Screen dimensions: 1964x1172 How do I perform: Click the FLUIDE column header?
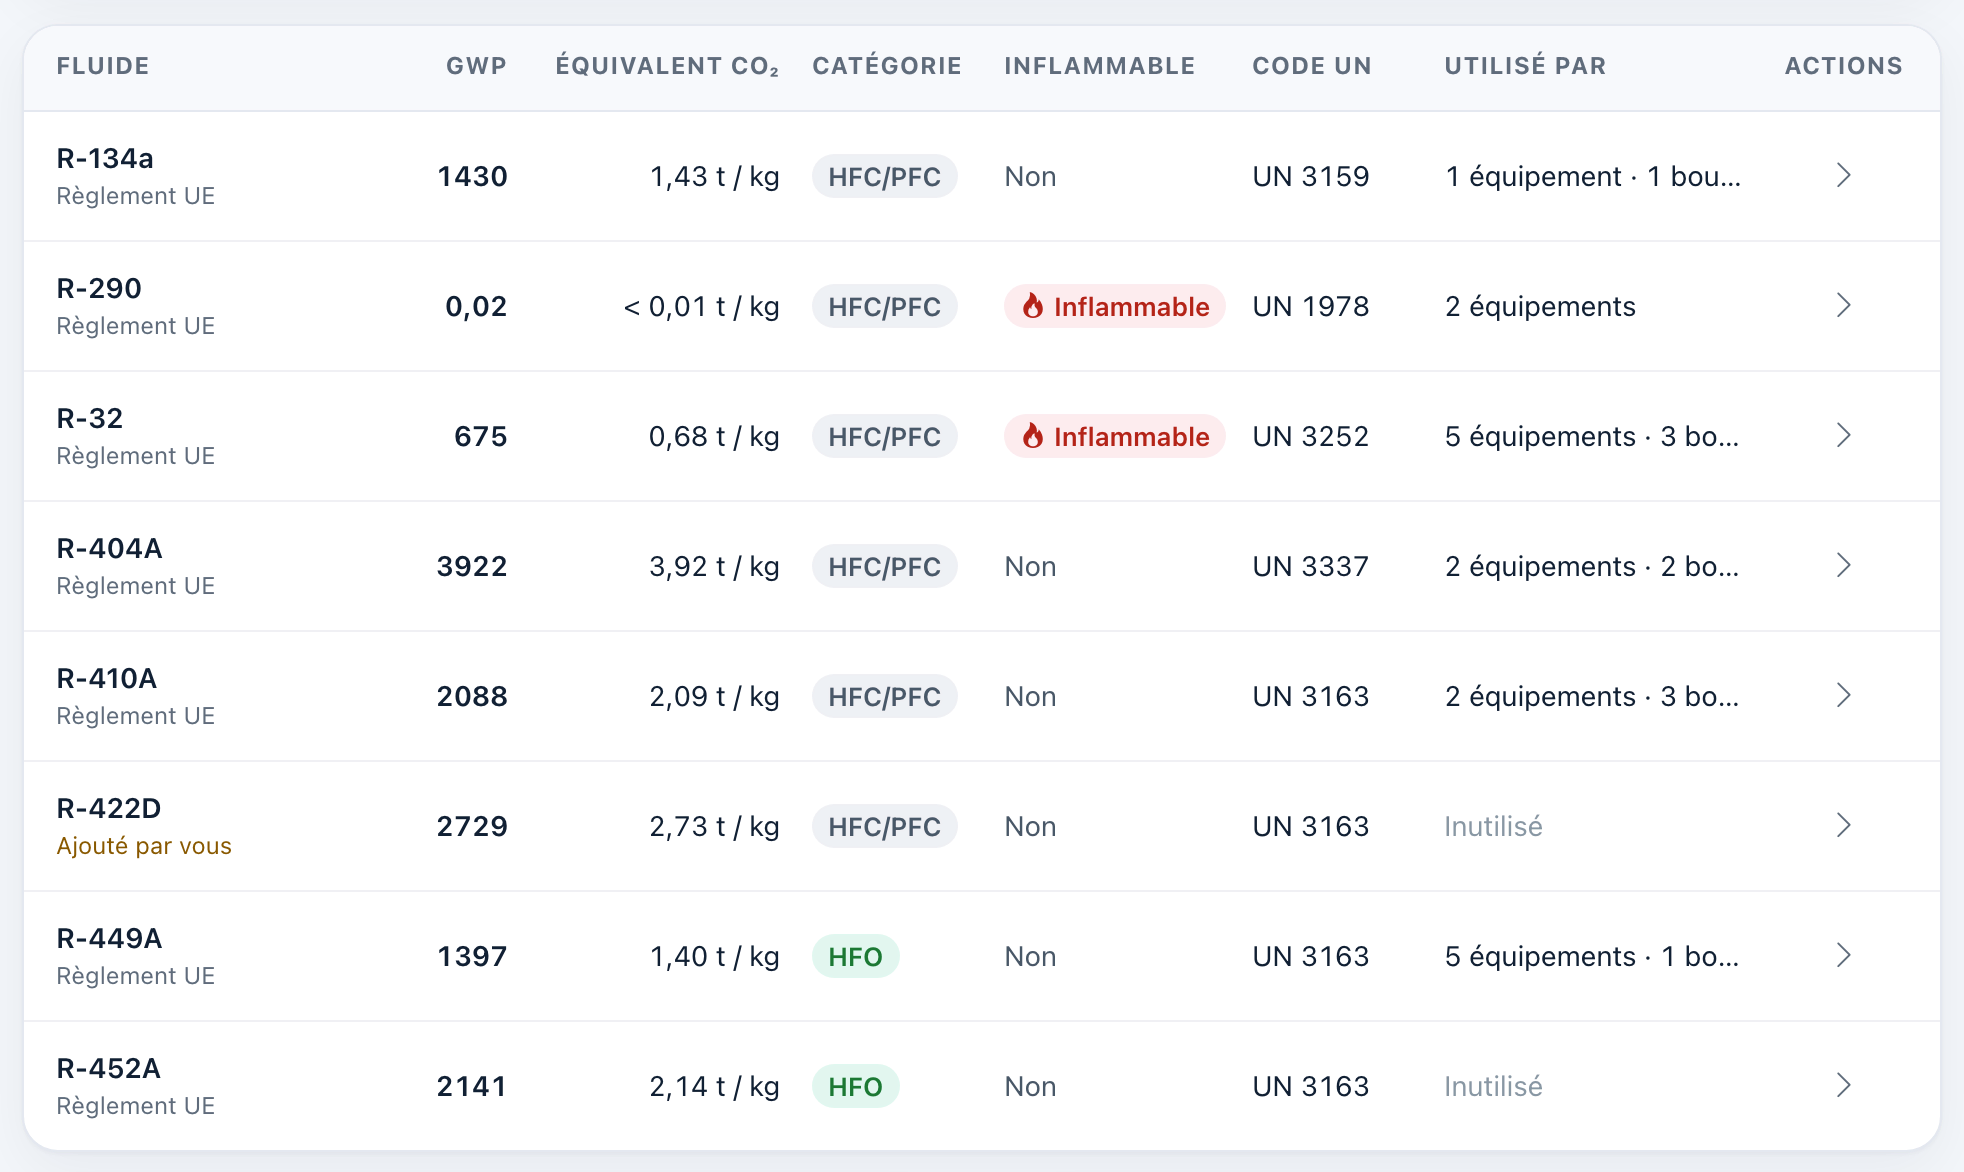(103, 66)
